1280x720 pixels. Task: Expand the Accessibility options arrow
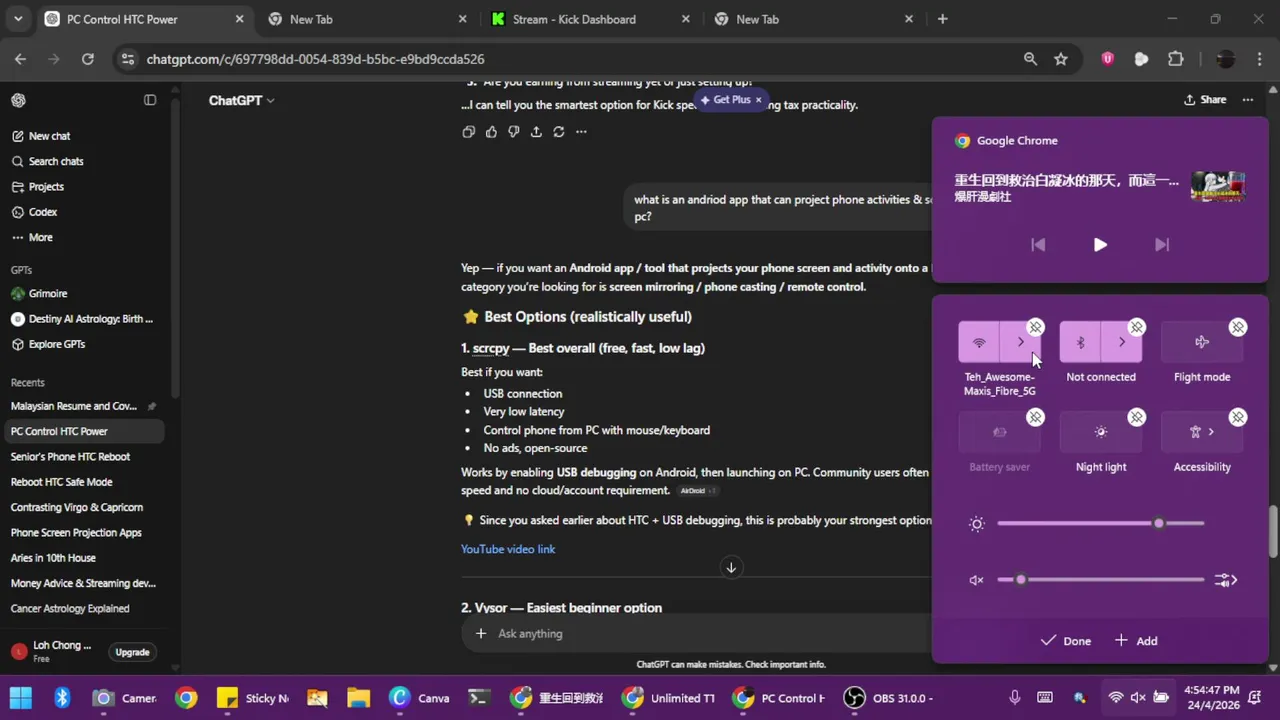(1211, 432)
